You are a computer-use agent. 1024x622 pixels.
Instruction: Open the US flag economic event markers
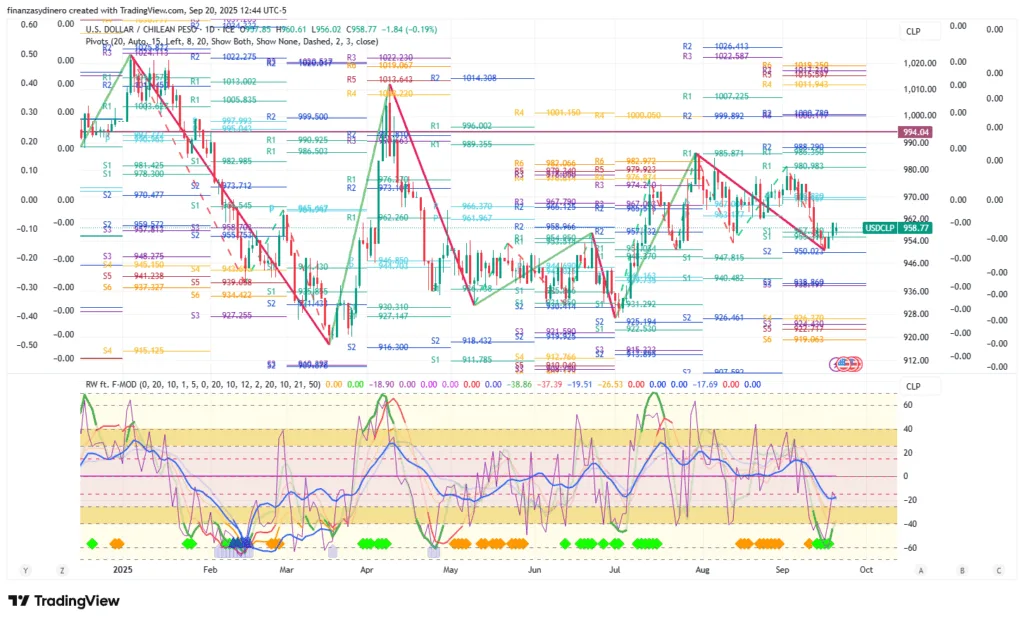click(x=846, y=364)
